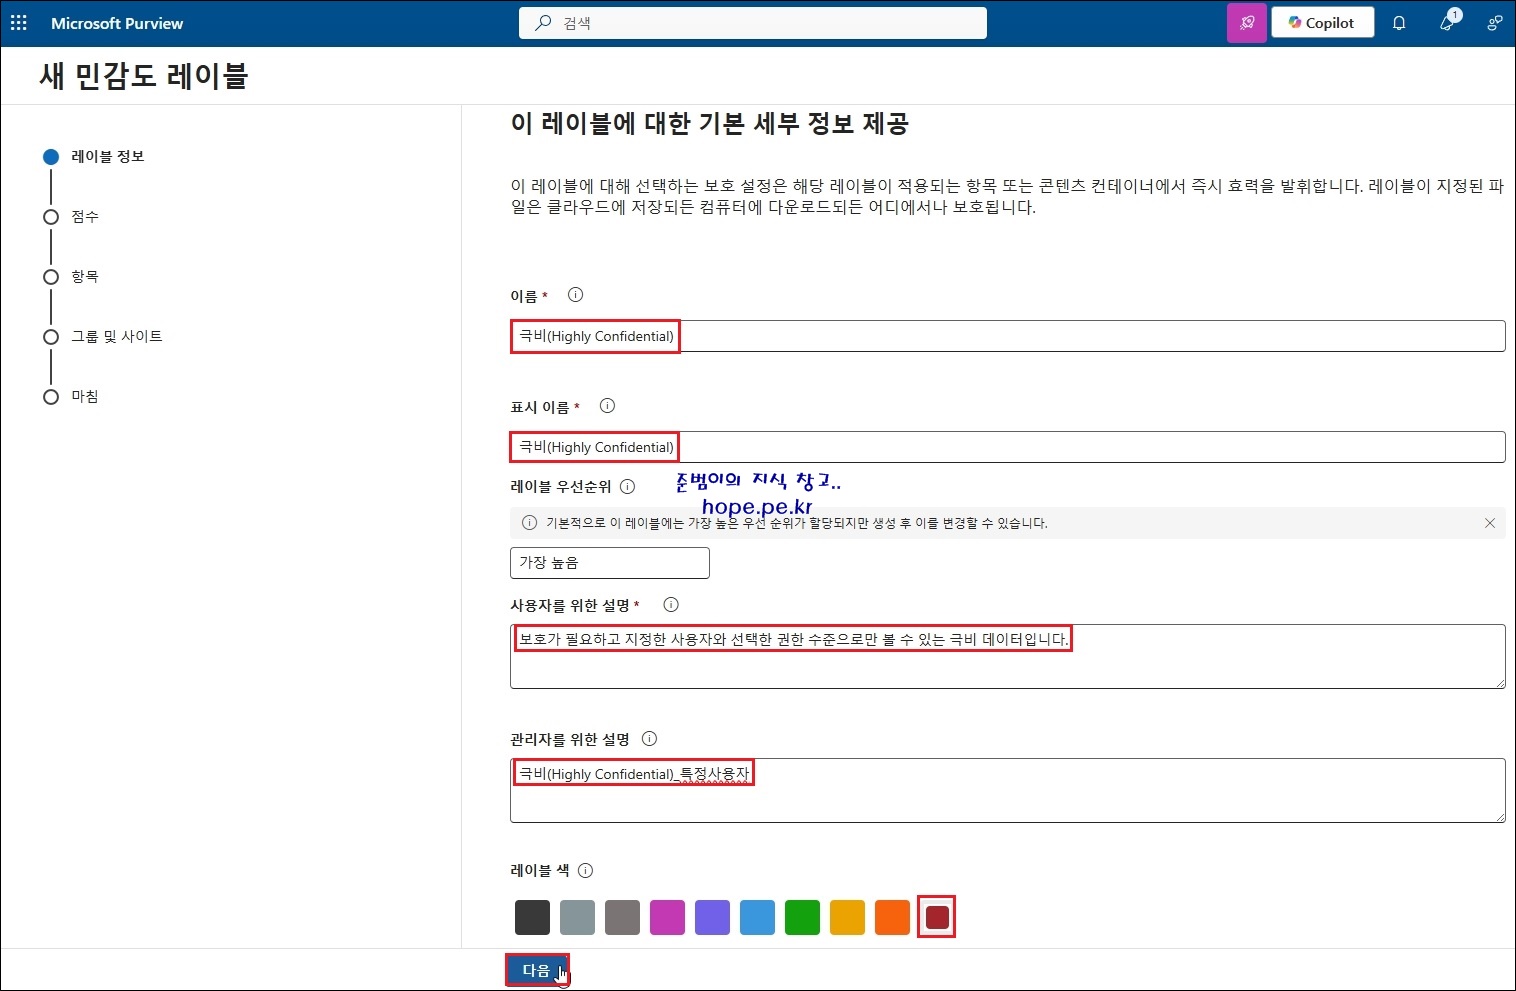Screen dimensions: 1516x991
Task: Select the dark red label color
Action: click(937, 917)
